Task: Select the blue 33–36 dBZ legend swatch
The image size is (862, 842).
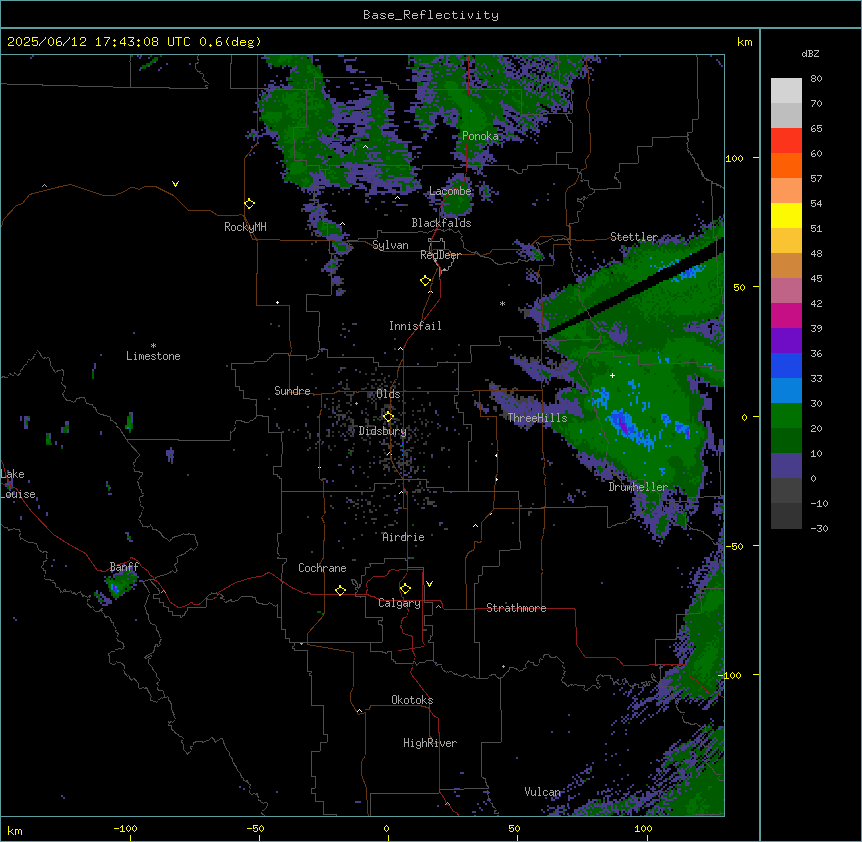Action: coord(786,365)
